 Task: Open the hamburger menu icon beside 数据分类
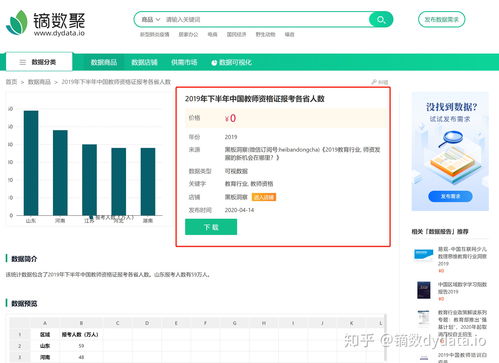click(x=23, y=62)
